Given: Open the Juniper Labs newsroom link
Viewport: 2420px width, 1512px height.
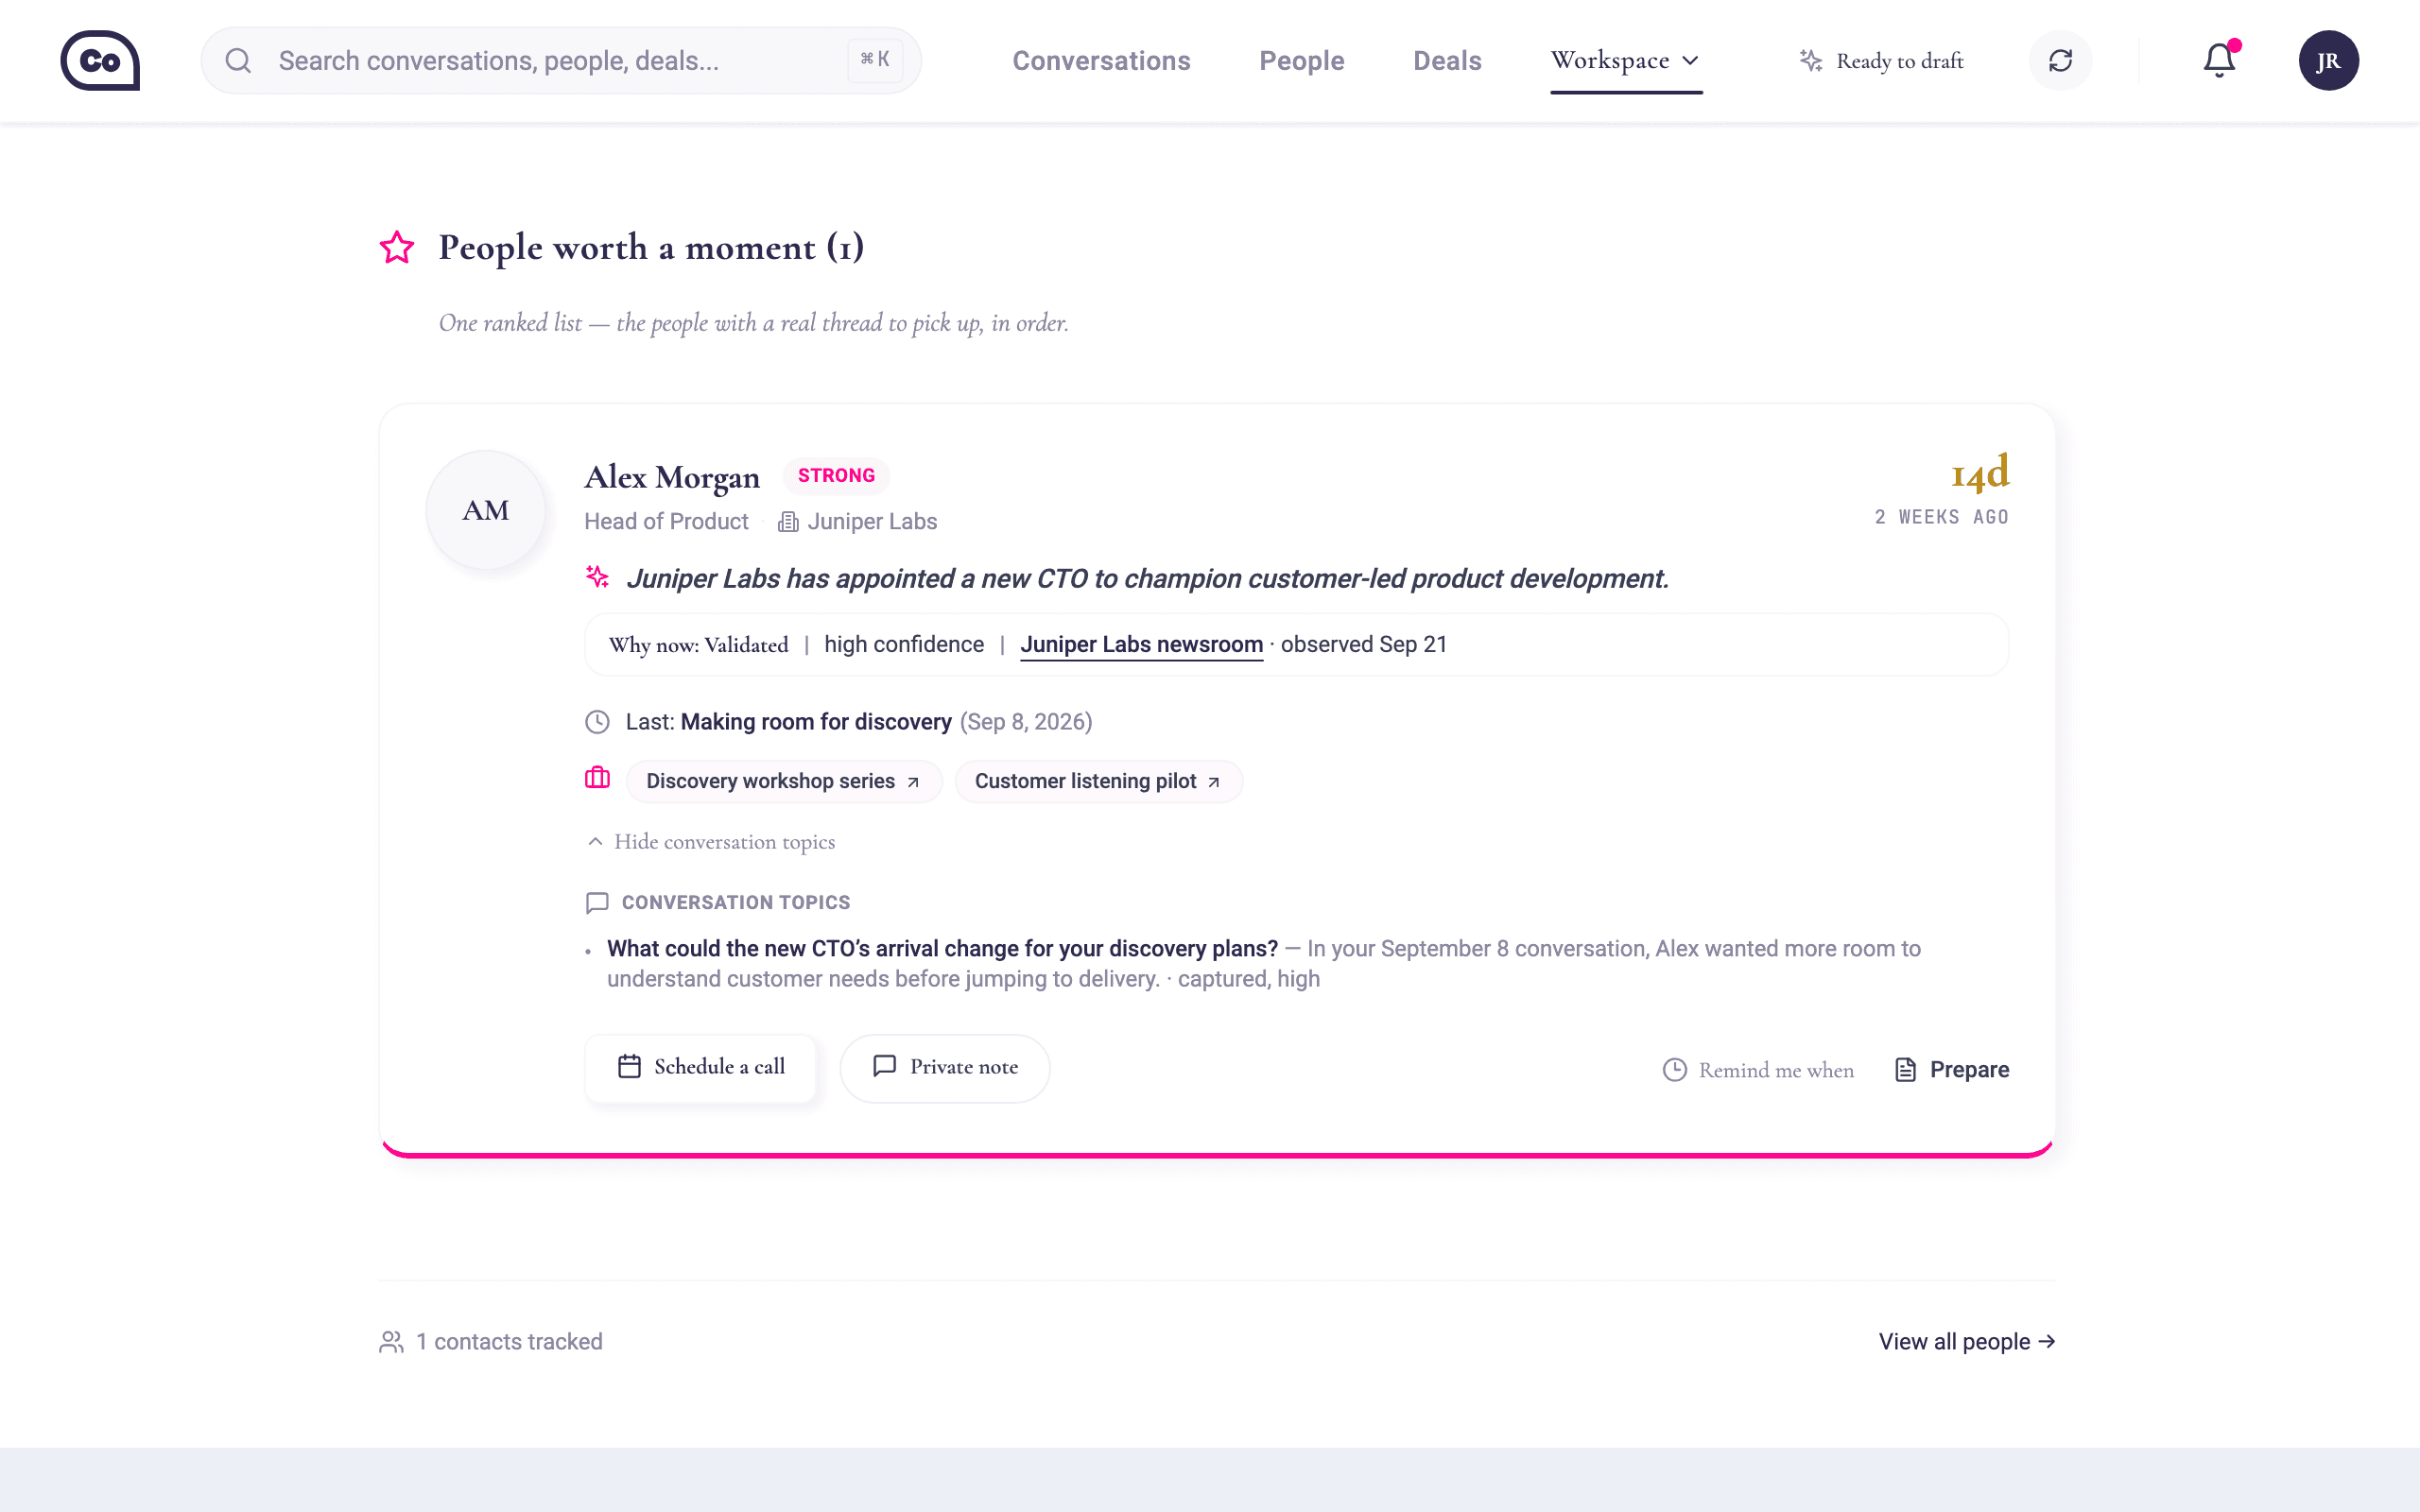Looking at the screenshot, I should (1141, 645).
